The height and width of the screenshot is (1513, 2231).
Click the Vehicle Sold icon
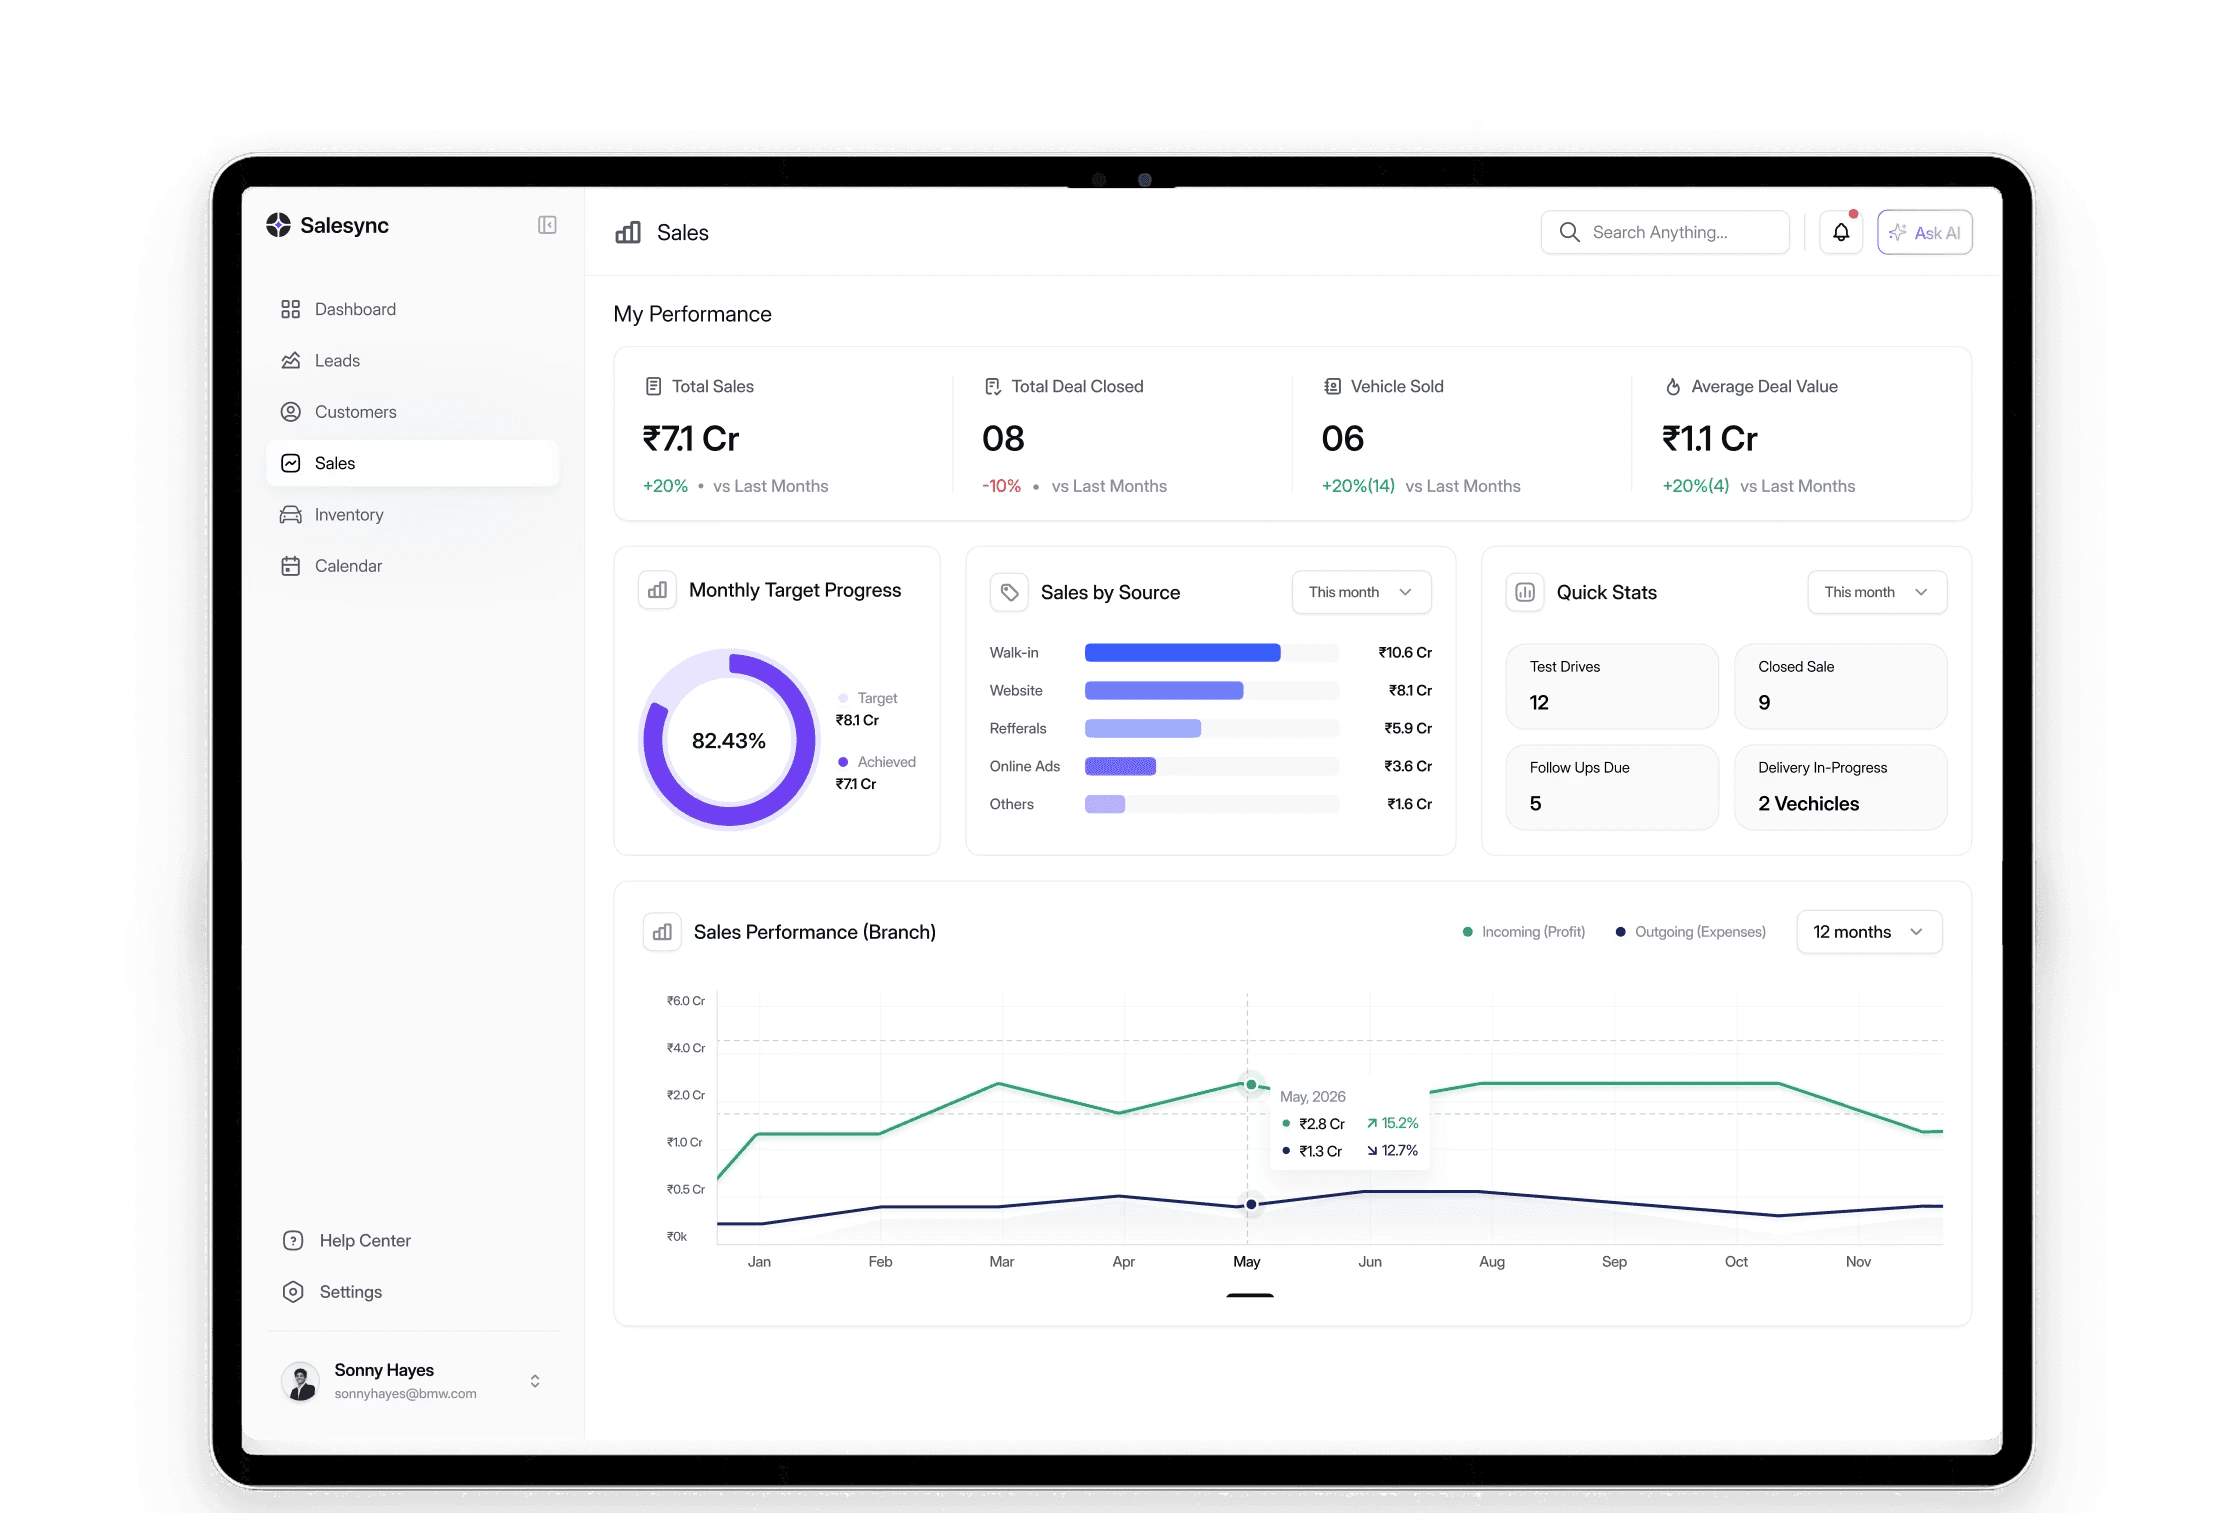click(x=1333, y=386)
